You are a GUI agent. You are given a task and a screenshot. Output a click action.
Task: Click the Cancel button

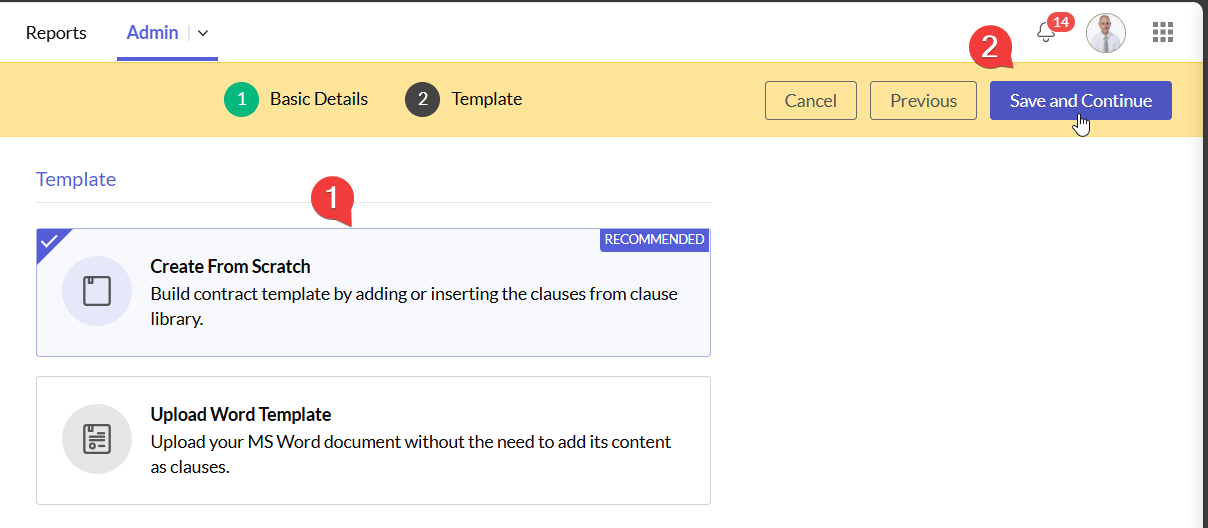click(x=810, y=100)
